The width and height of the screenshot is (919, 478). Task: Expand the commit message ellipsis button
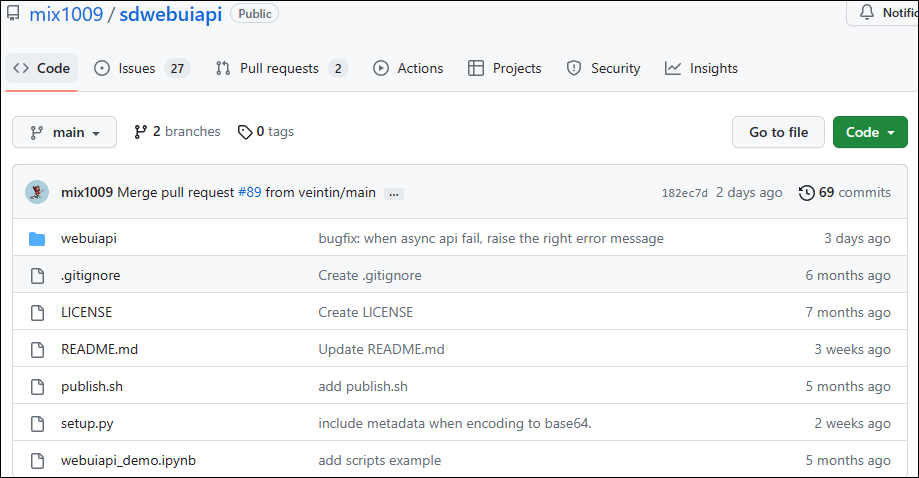[394, 193]
